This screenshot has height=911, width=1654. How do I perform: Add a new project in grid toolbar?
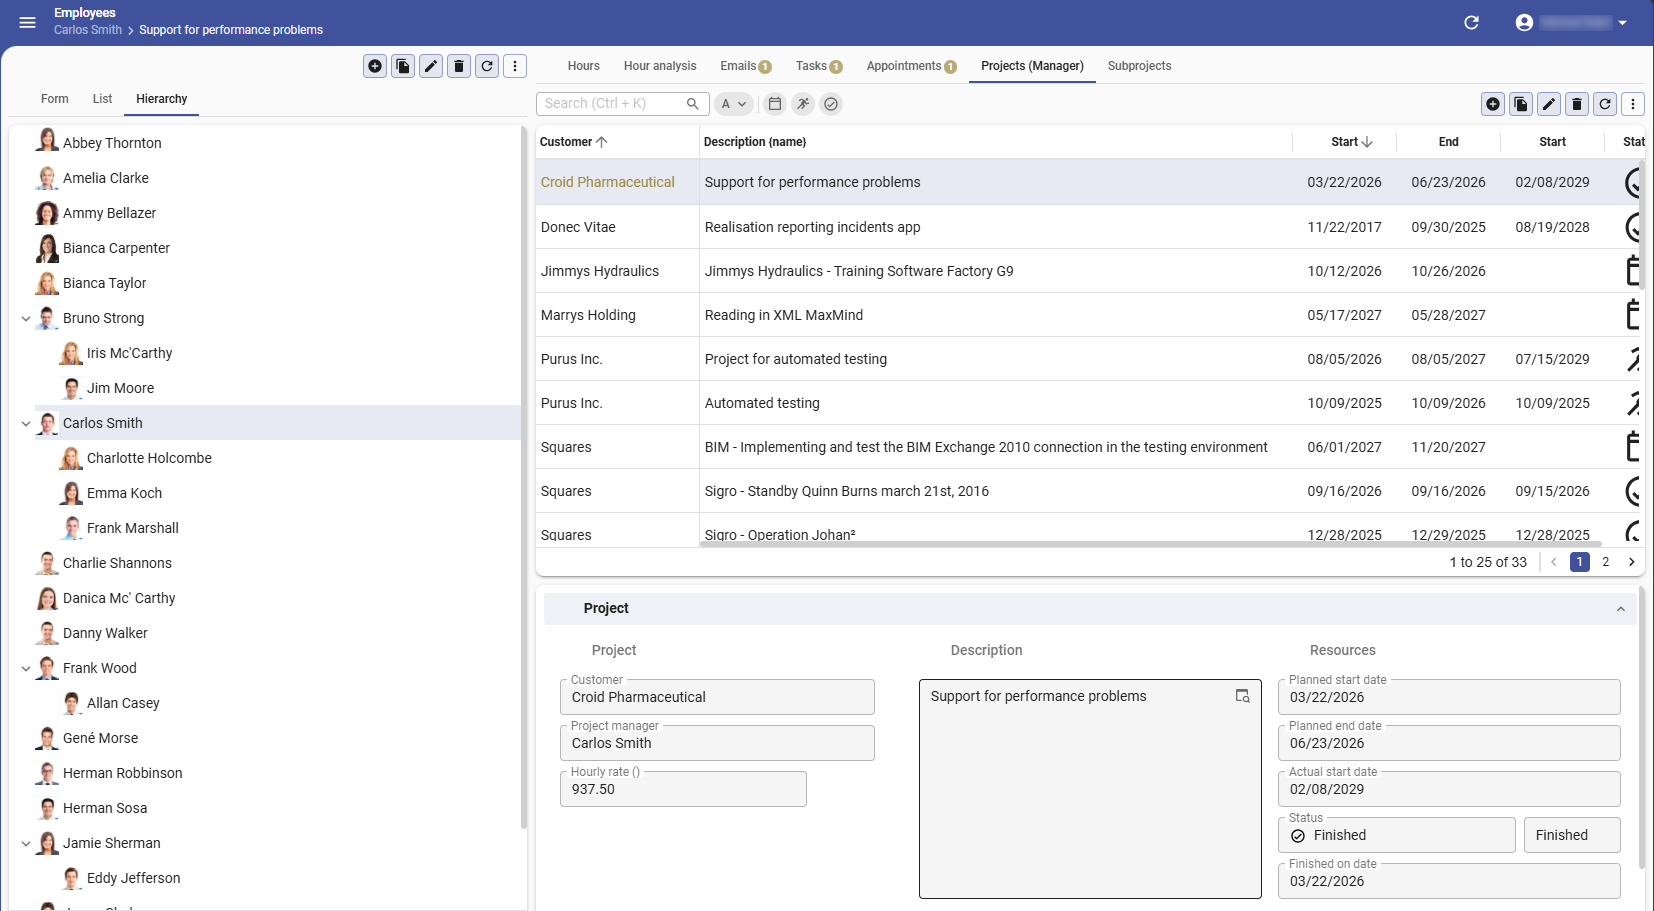1493,104
